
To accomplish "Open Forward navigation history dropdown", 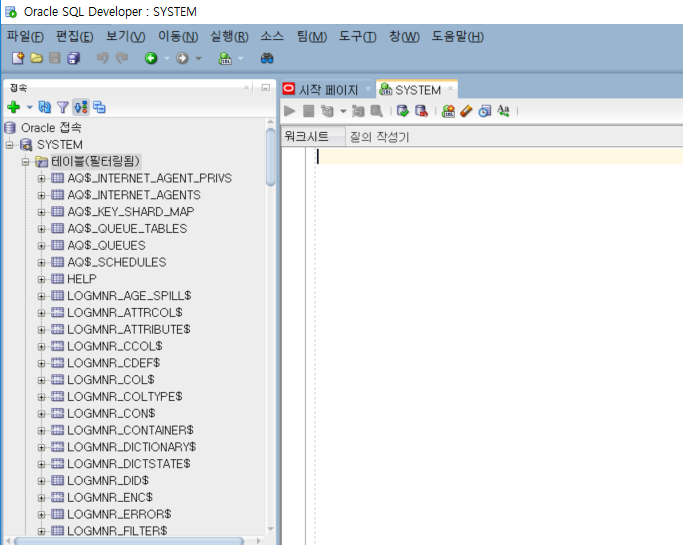I will pyautogui.click(x=199, y=58).
